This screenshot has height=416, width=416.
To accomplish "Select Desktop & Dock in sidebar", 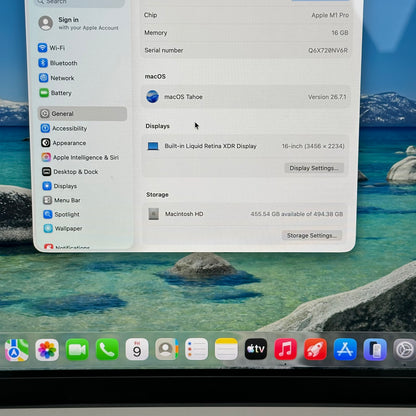I will point(70,172).
